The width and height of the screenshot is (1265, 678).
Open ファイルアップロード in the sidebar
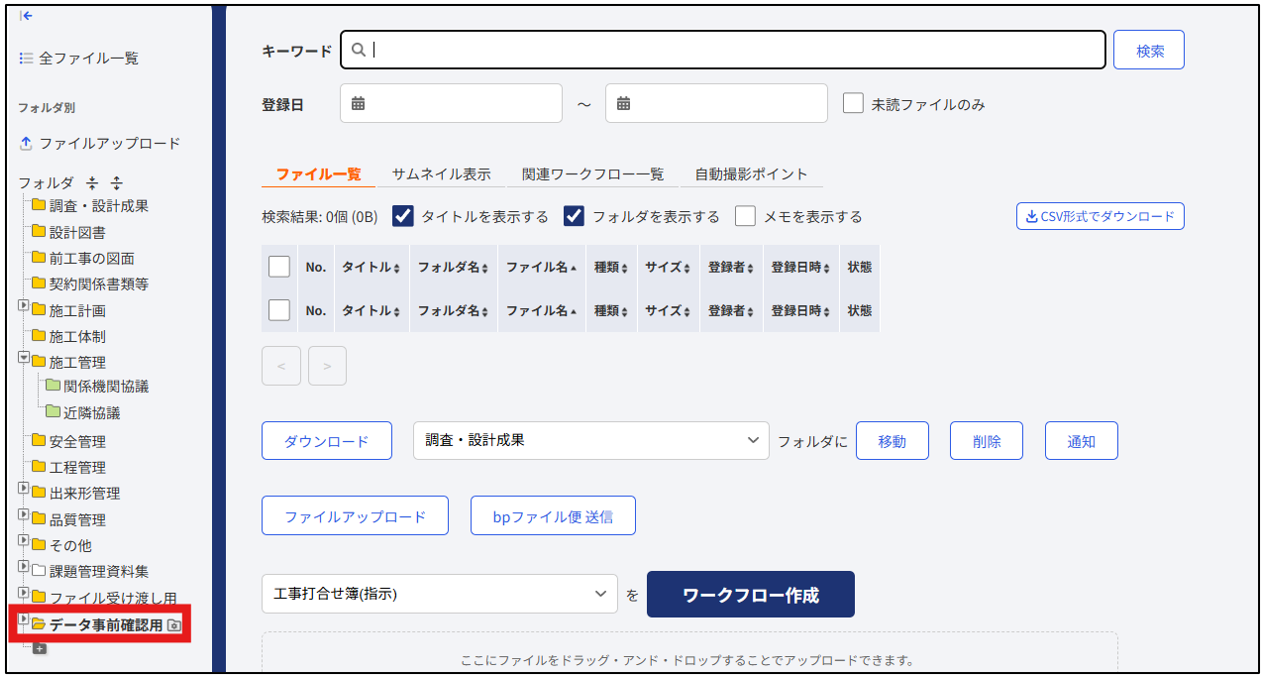pyautogui.click(x=100, y=143)
